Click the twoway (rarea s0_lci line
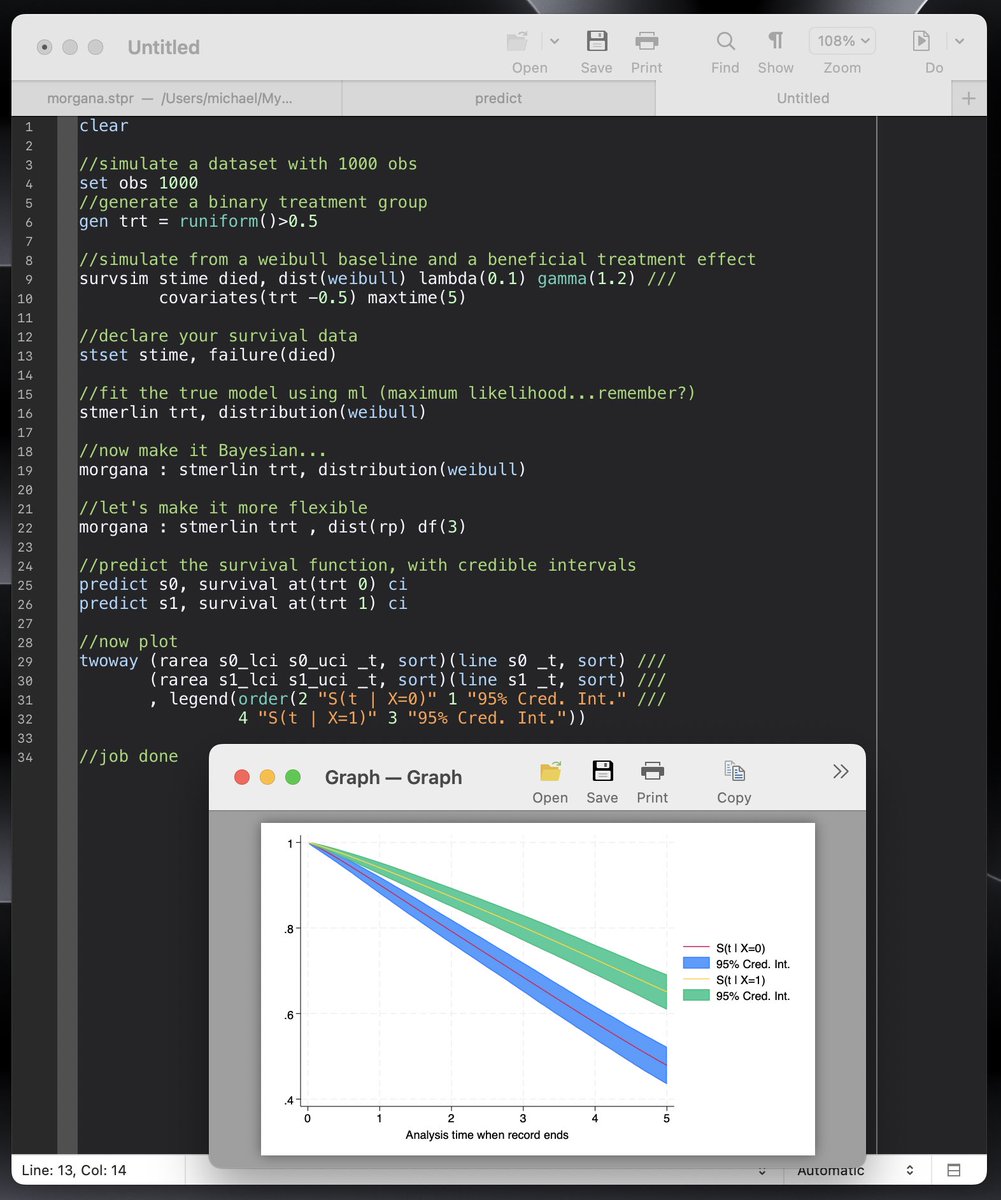This screenshot has width=1001, height=1200. point(372,661)
